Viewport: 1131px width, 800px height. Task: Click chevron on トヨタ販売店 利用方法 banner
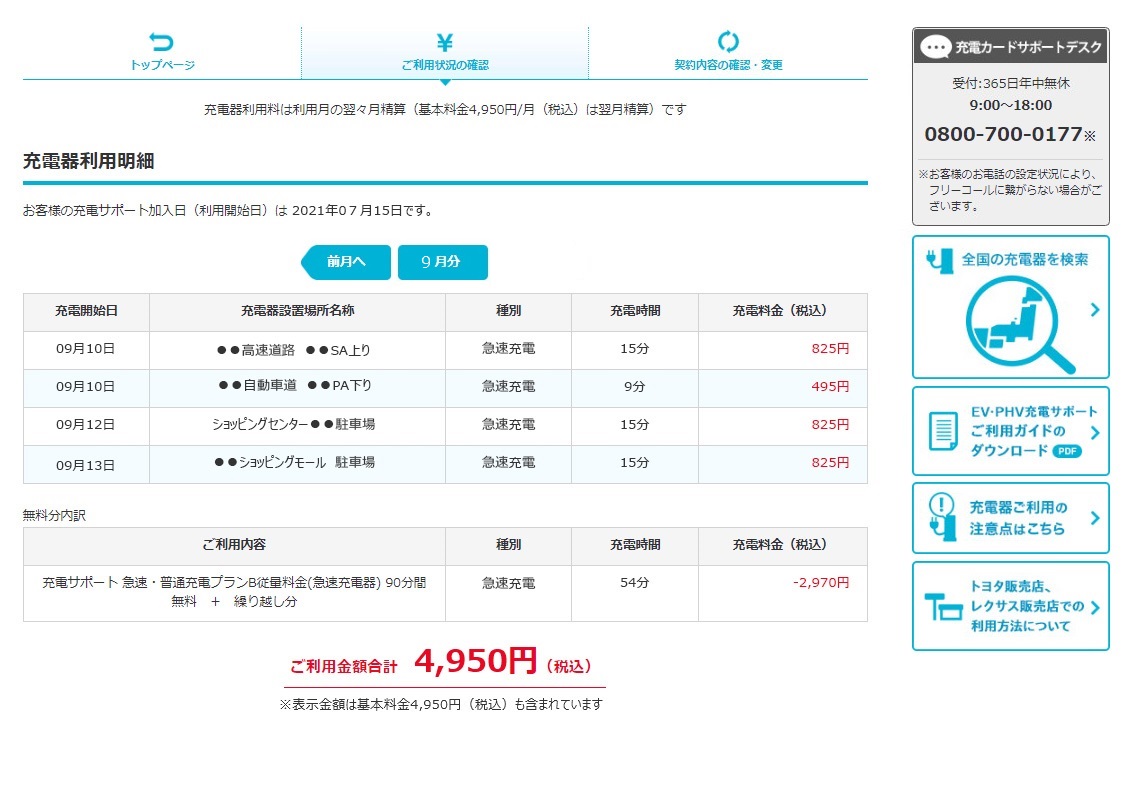(x=1095, y=607)
